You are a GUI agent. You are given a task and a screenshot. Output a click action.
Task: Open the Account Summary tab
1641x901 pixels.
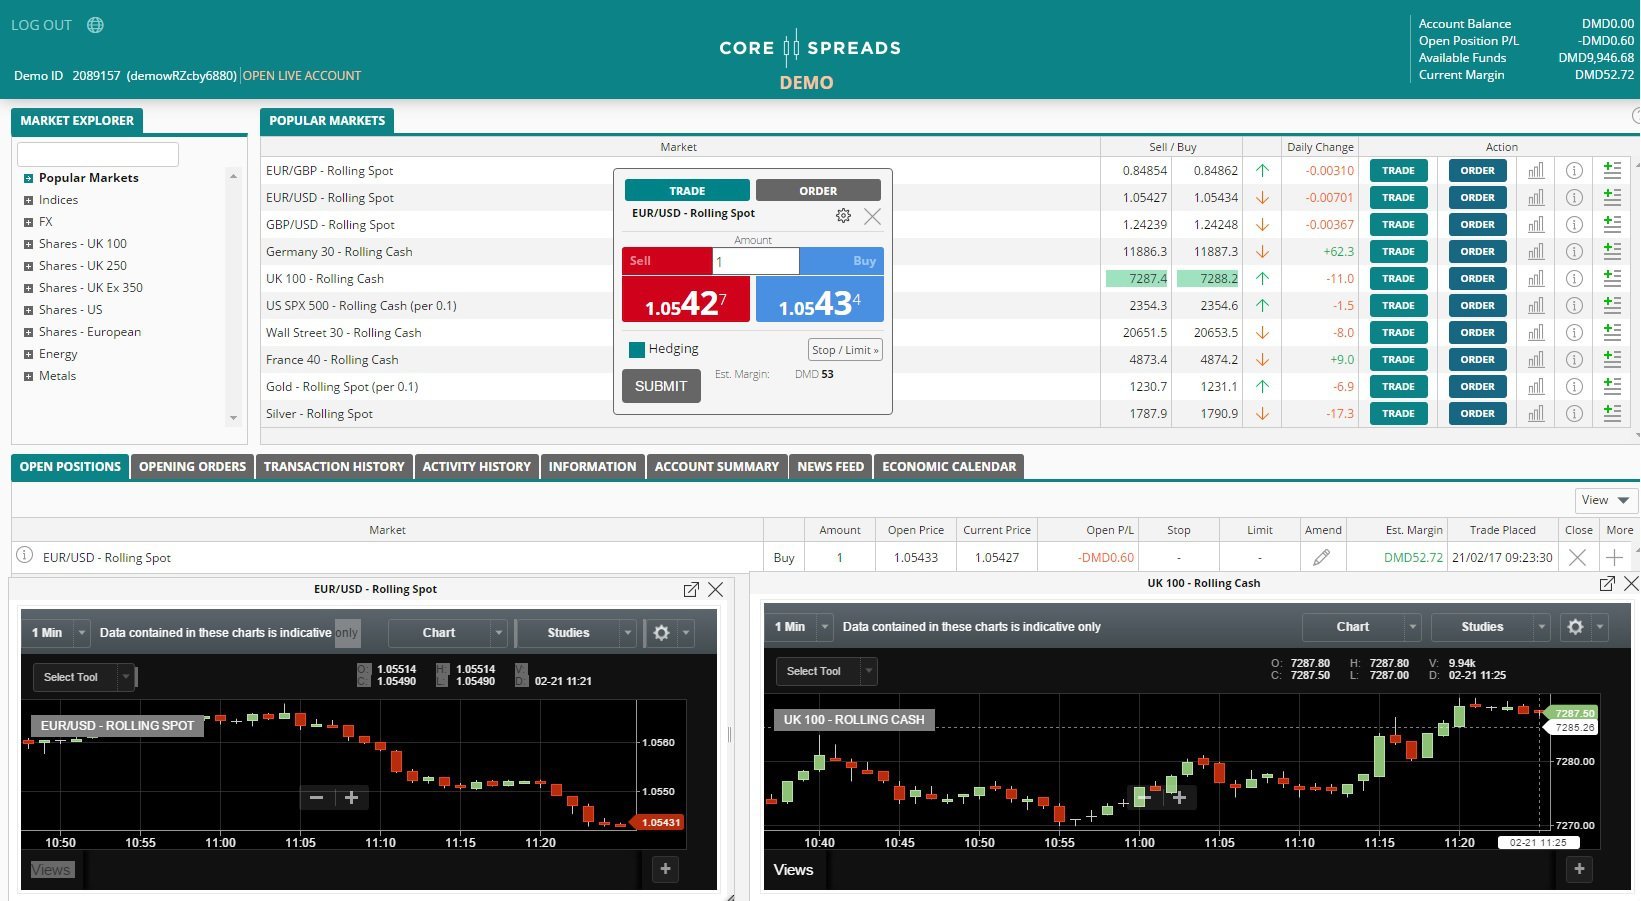(x=717, y=467)
